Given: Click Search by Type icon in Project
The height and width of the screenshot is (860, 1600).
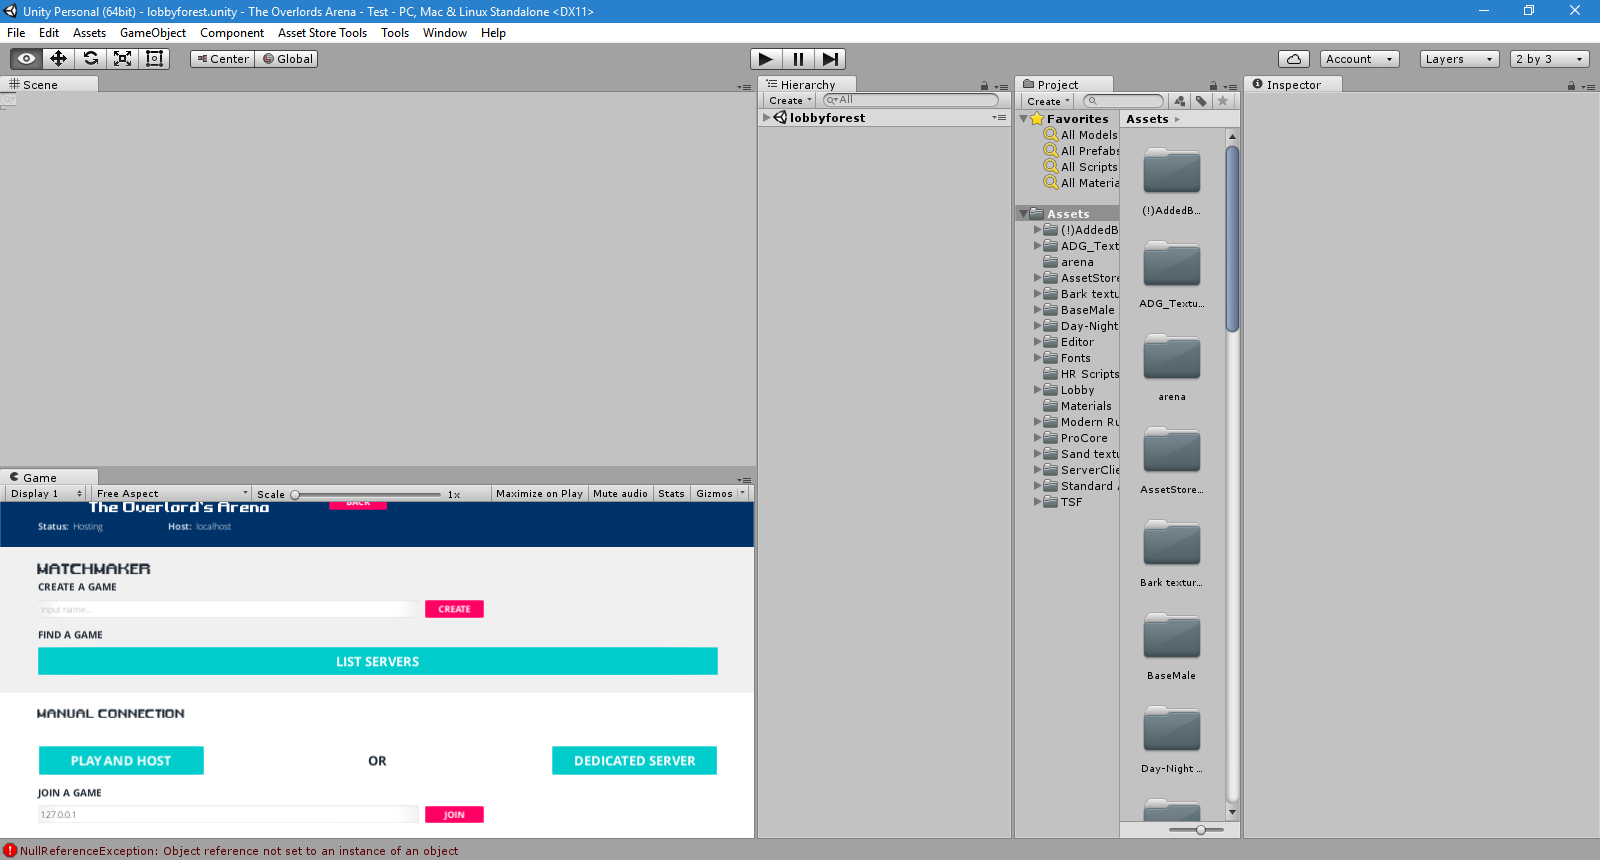Looking at the screenshot, I should pos(1180,101).
